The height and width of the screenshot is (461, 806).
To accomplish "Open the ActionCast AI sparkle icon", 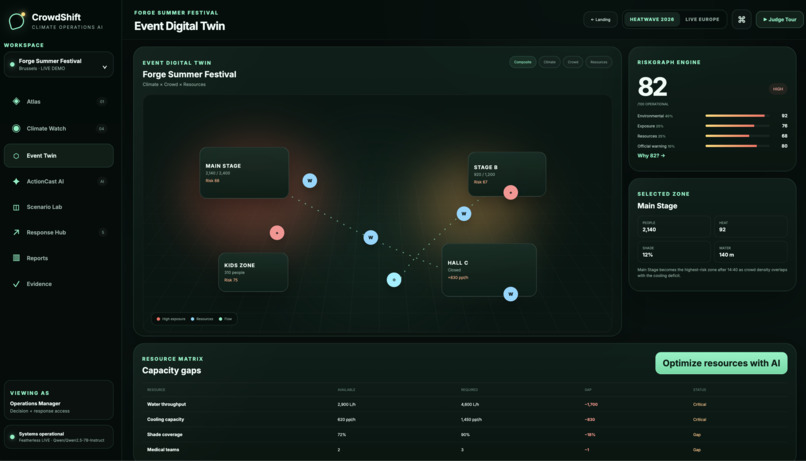I will [x=16, y=181].
